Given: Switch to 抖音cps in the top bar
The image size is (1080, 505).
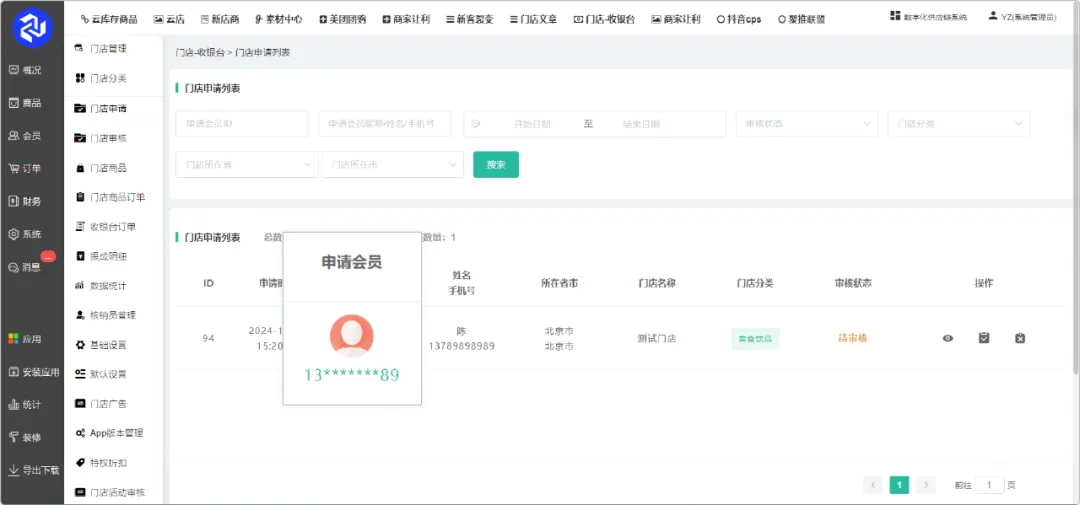Looking at the screenshot, I should [x=739, y=19].
